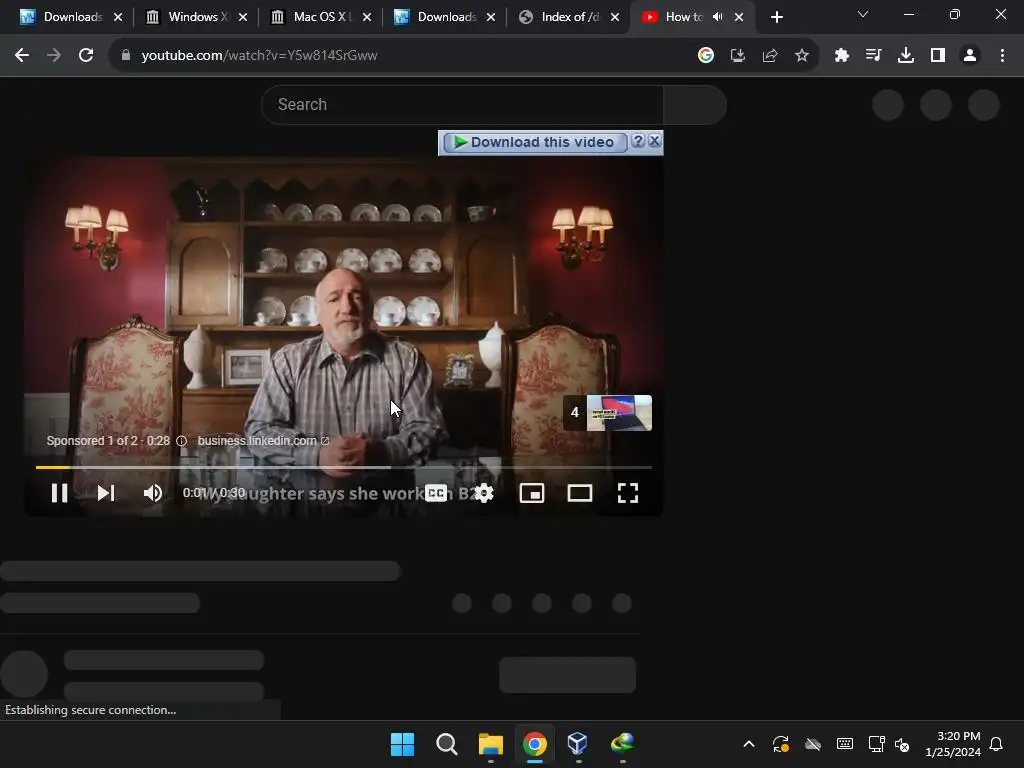Screen dimensions: 1024x768
Task: Open help on the download bar
Action: 638,140
